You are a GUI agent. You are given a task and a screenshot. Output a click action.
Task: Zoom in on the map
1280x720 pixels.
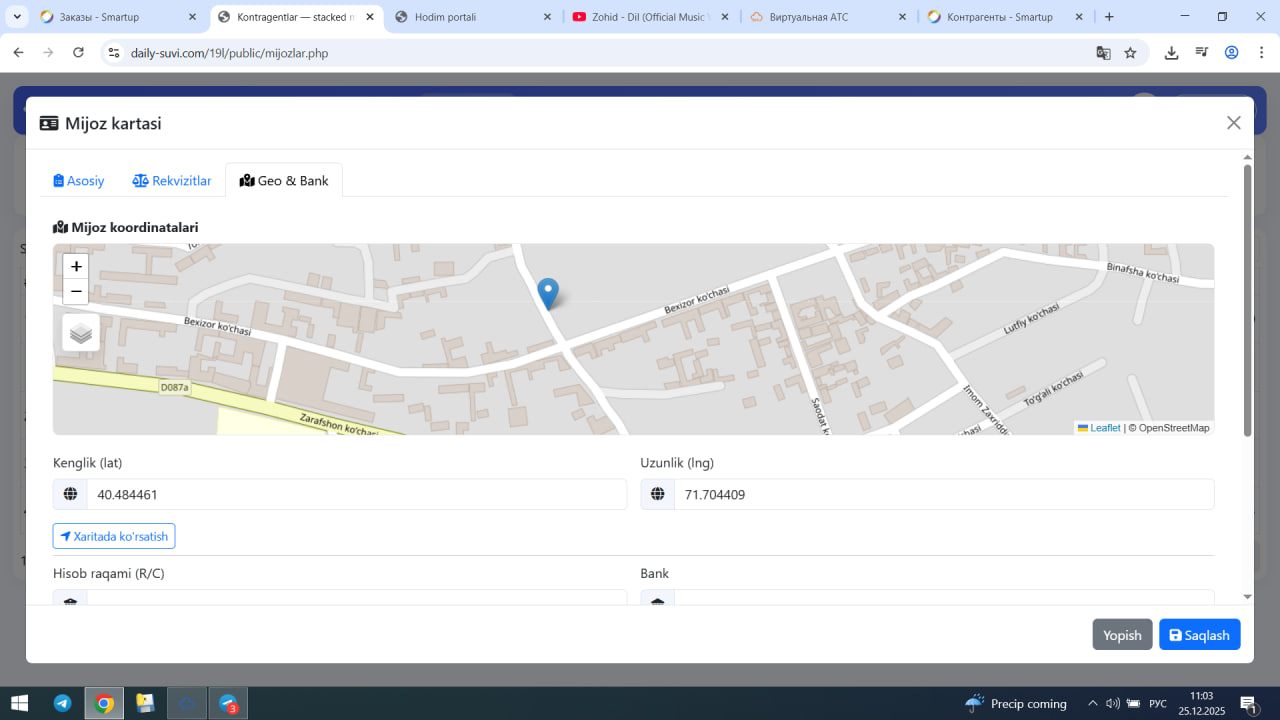(x=76, y=267)
